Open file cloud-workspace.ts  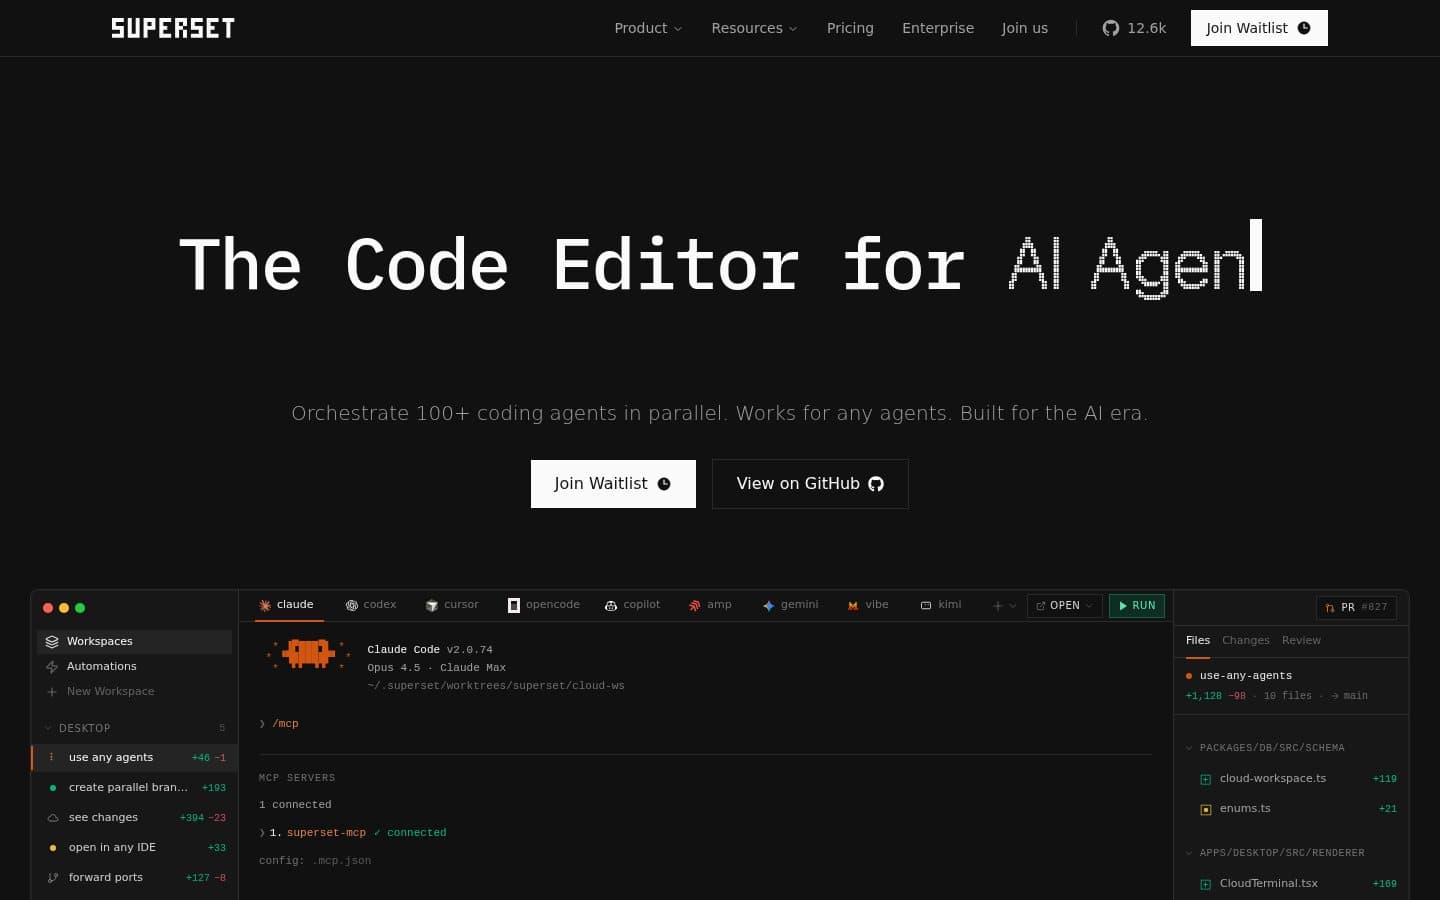[x=1291, y=778]
